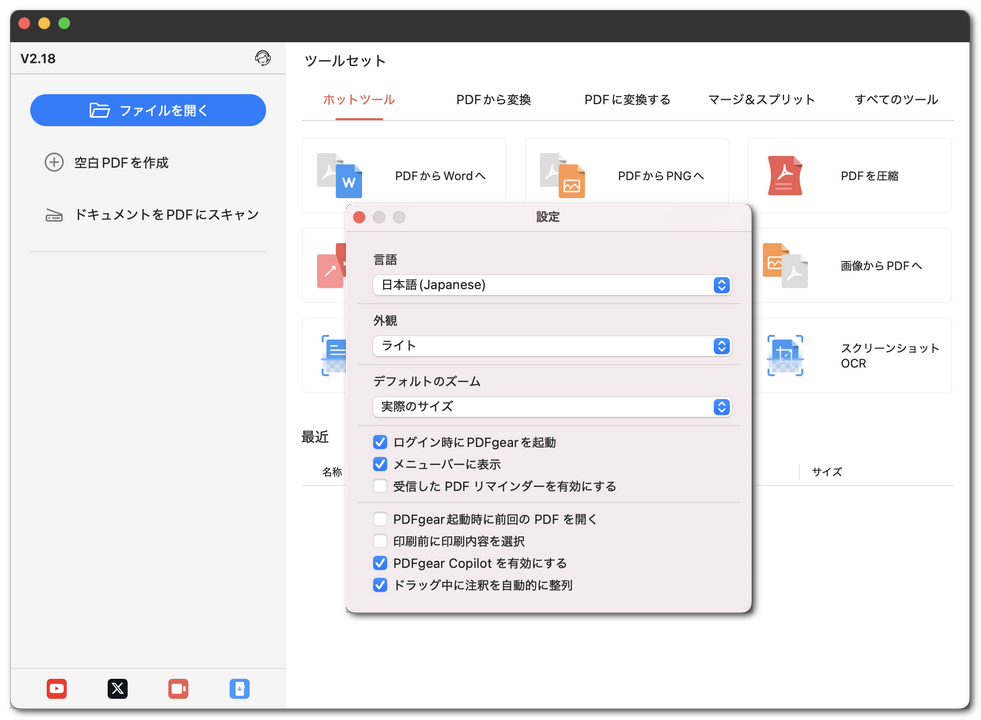Switch to the PDF から変換 tab
The image size is (981, 720).
[493, 99]
